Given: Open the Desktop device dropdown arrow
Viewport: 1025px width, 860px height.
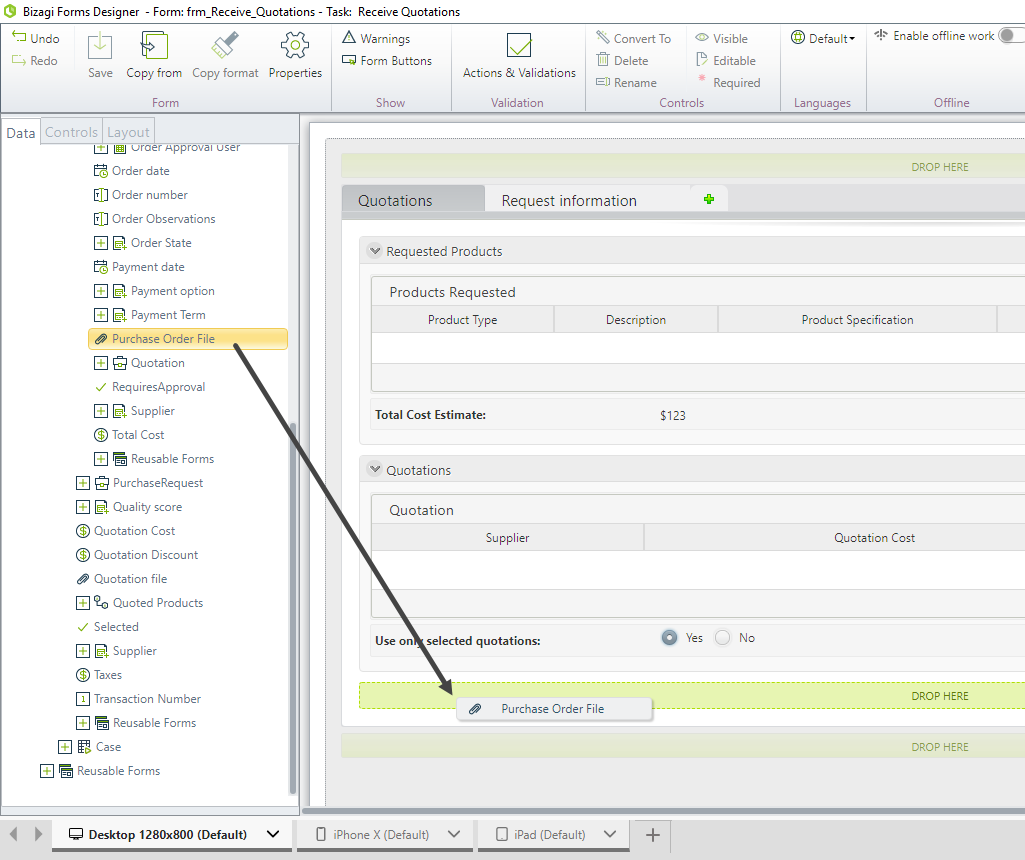Looking at the screenshot, I should tap(273, 835).
